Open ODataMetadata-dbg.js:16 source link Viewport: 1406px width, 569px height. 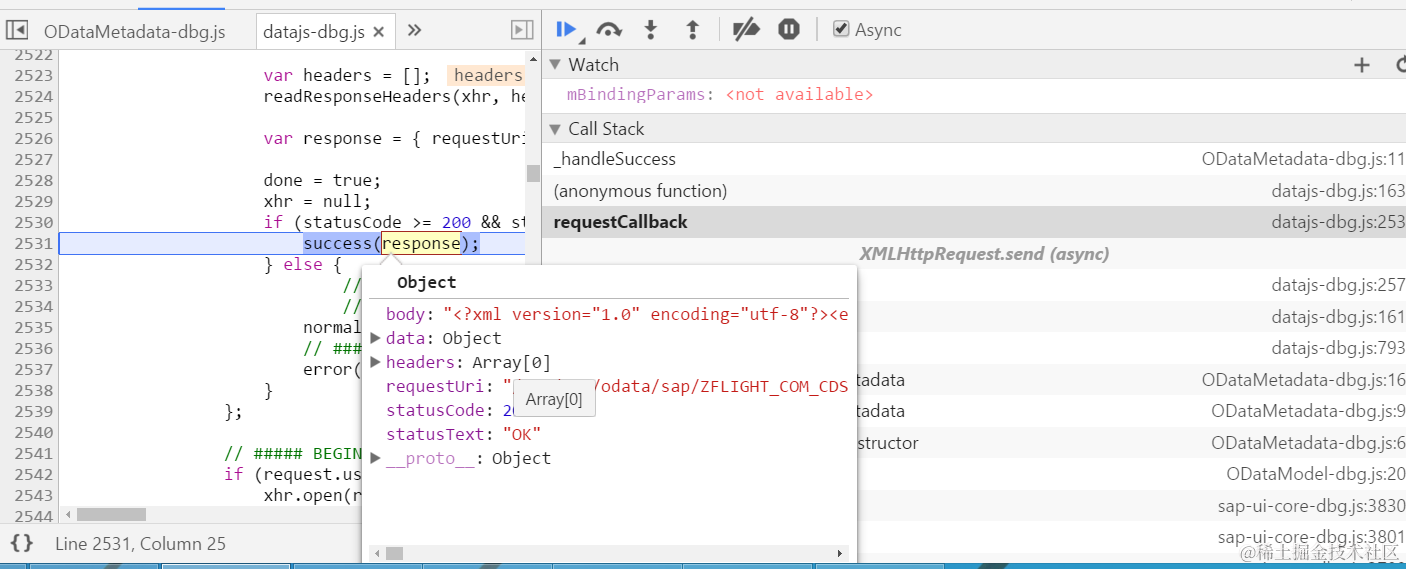1304,380
